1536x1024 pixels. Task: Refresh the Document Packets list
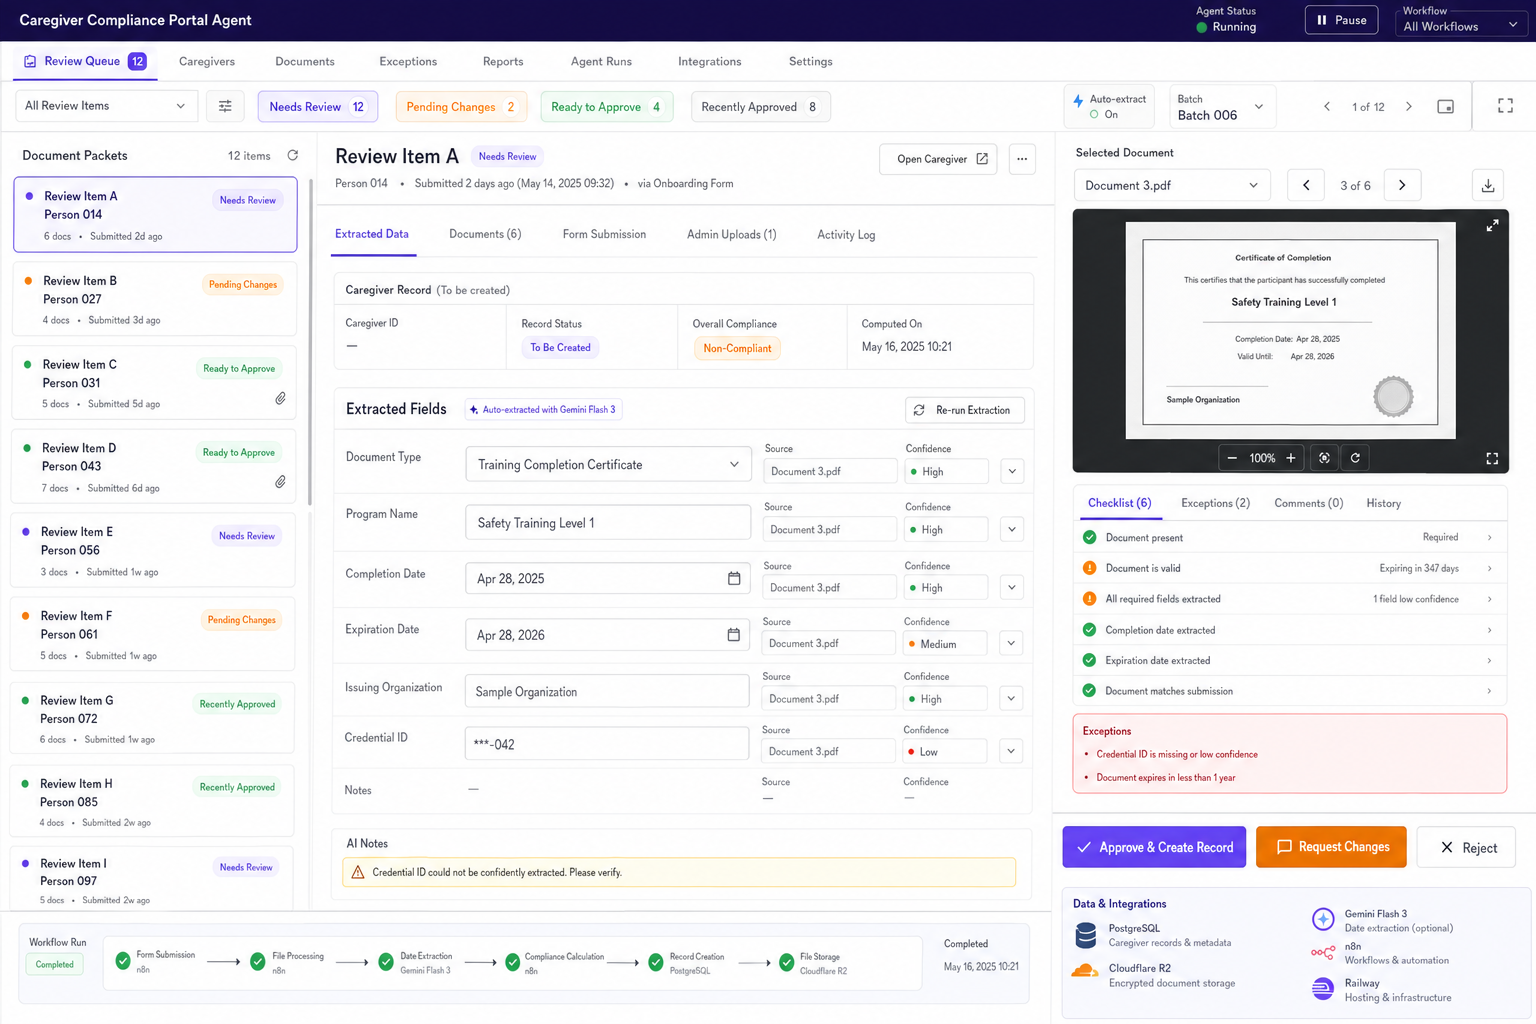[293, 155]
